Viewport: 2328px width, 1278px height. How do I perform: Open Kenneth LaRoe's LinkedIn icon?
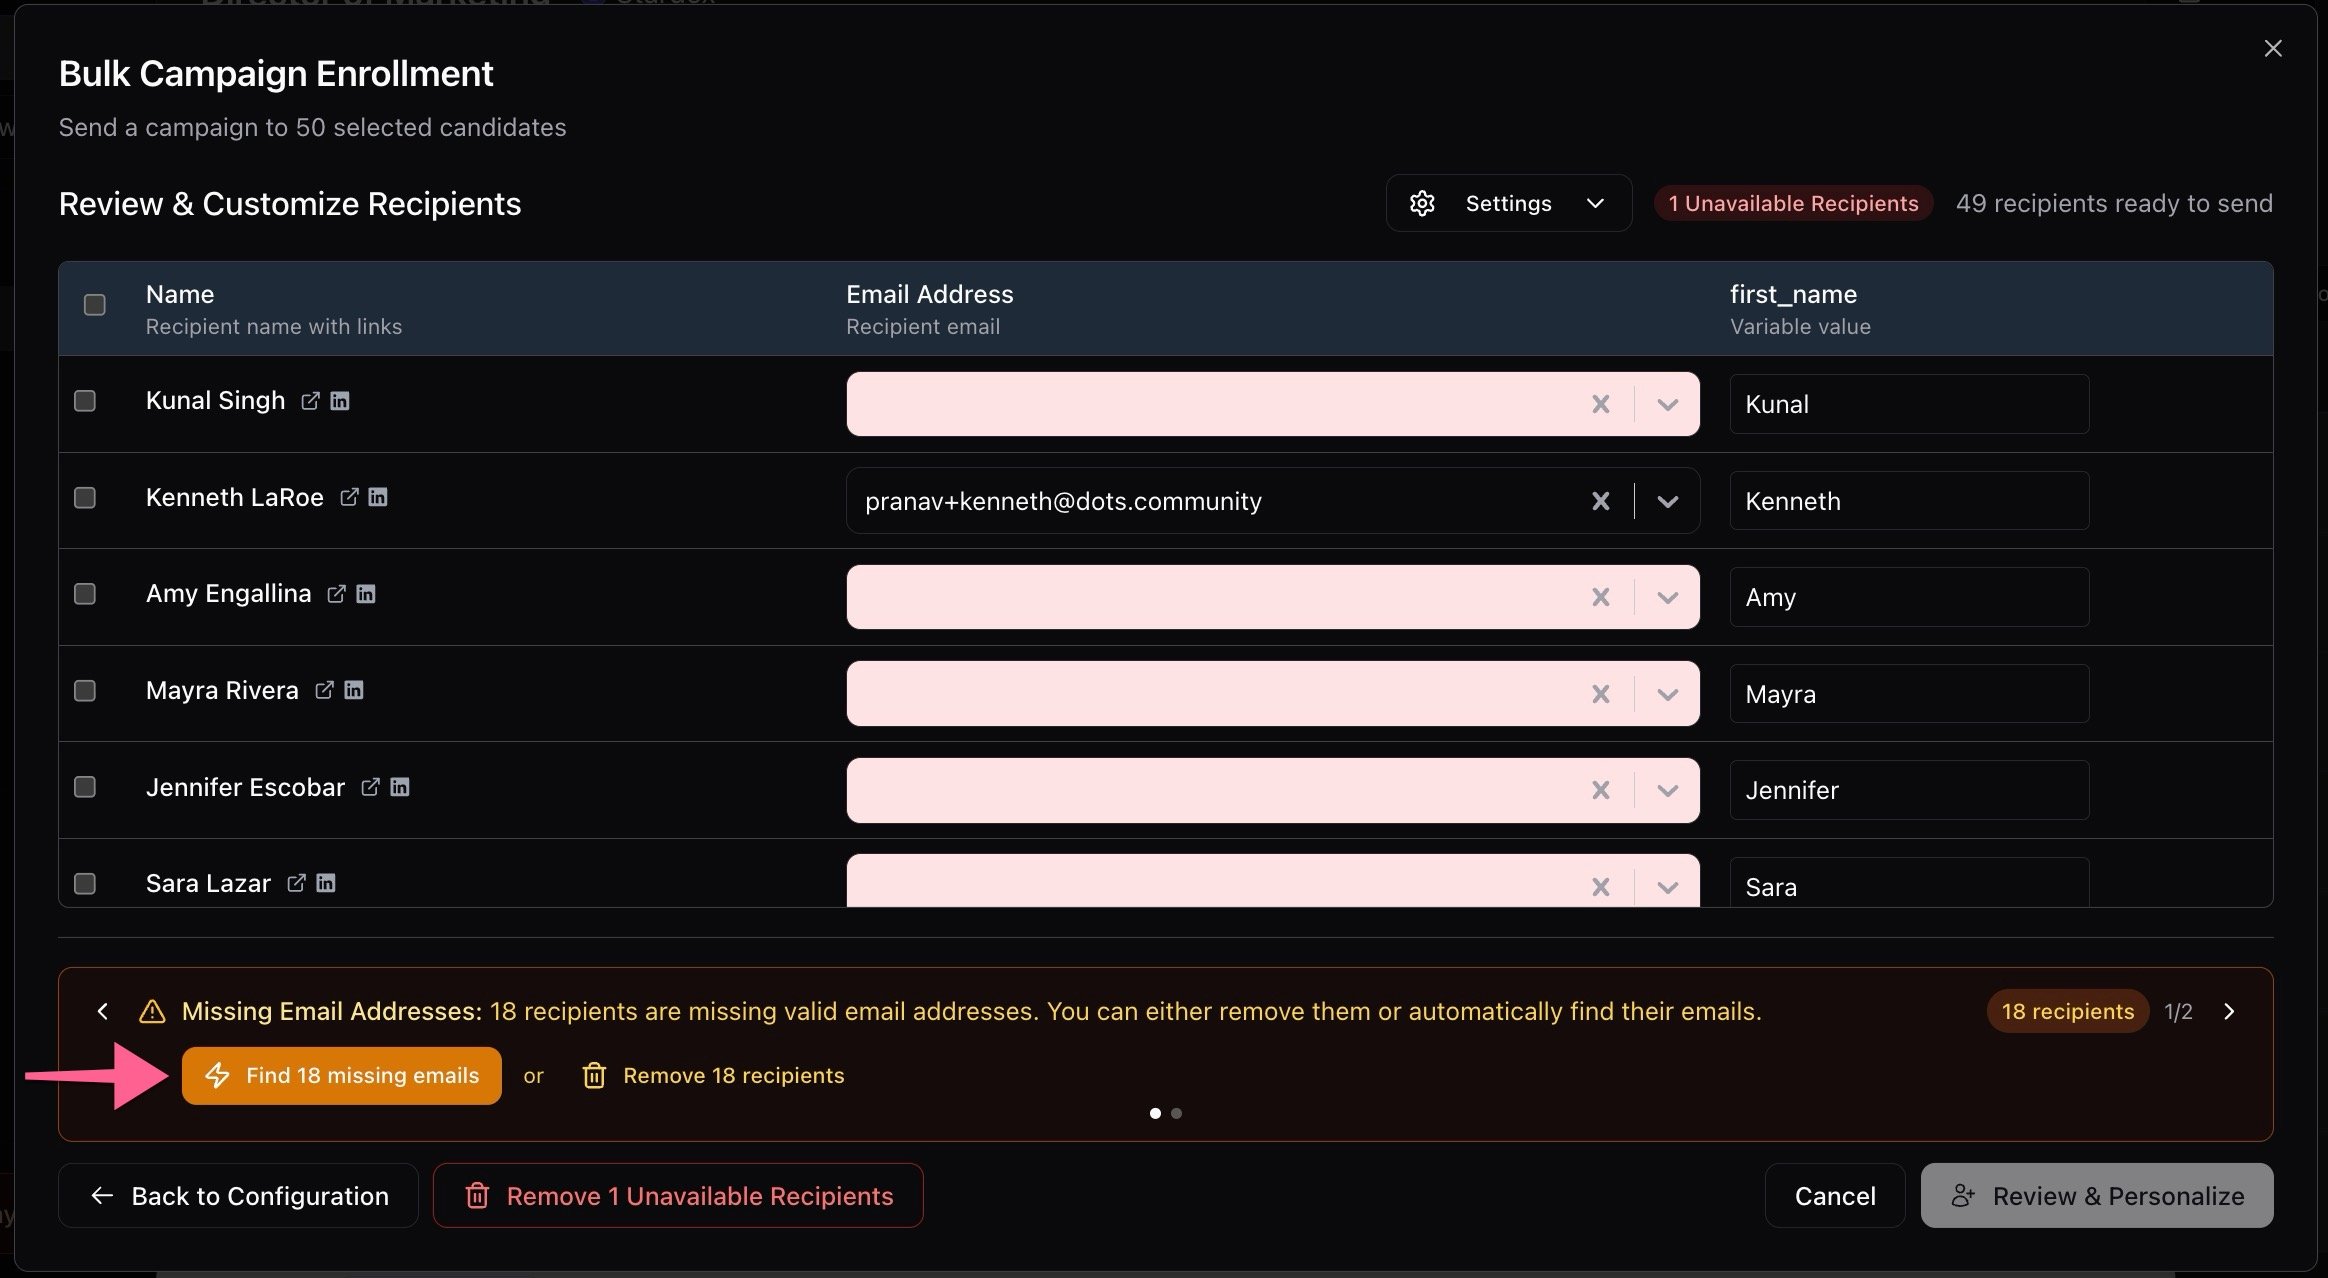tap(378, 497)
